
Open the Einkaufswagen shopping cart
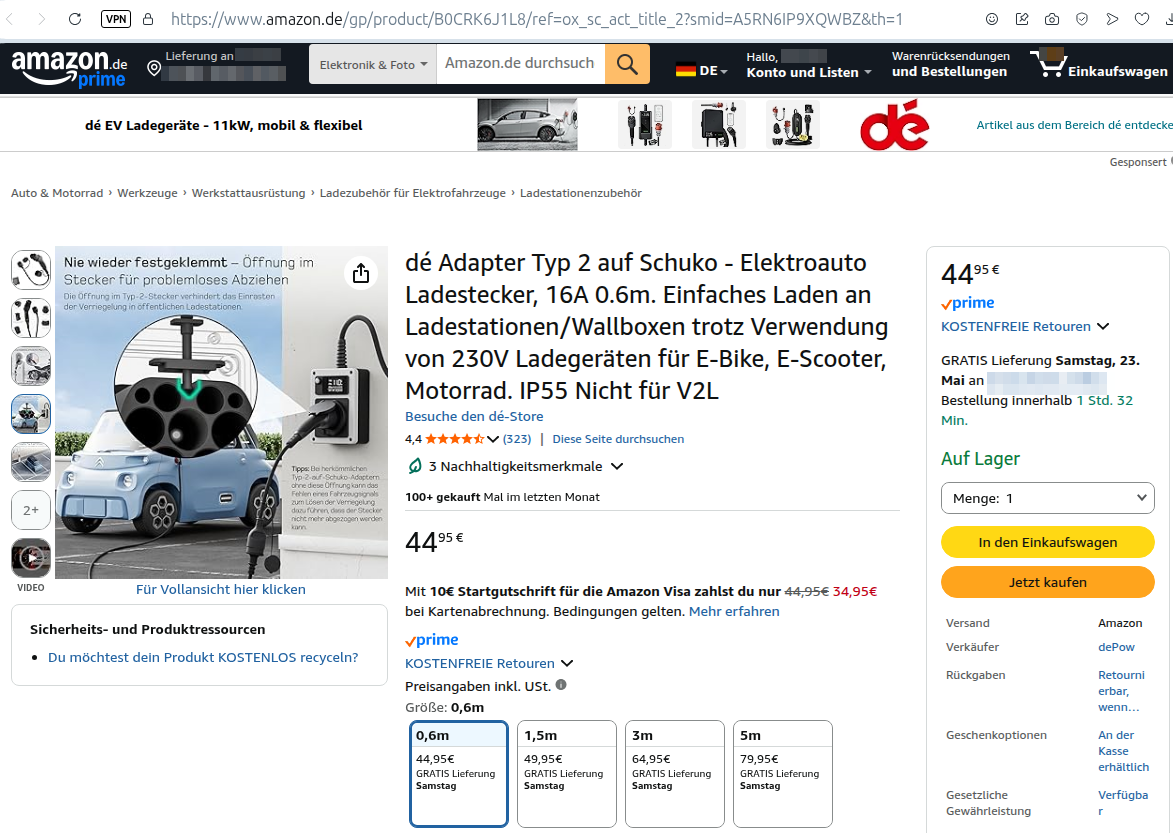pyautogui.click(x=1099, y=65)
